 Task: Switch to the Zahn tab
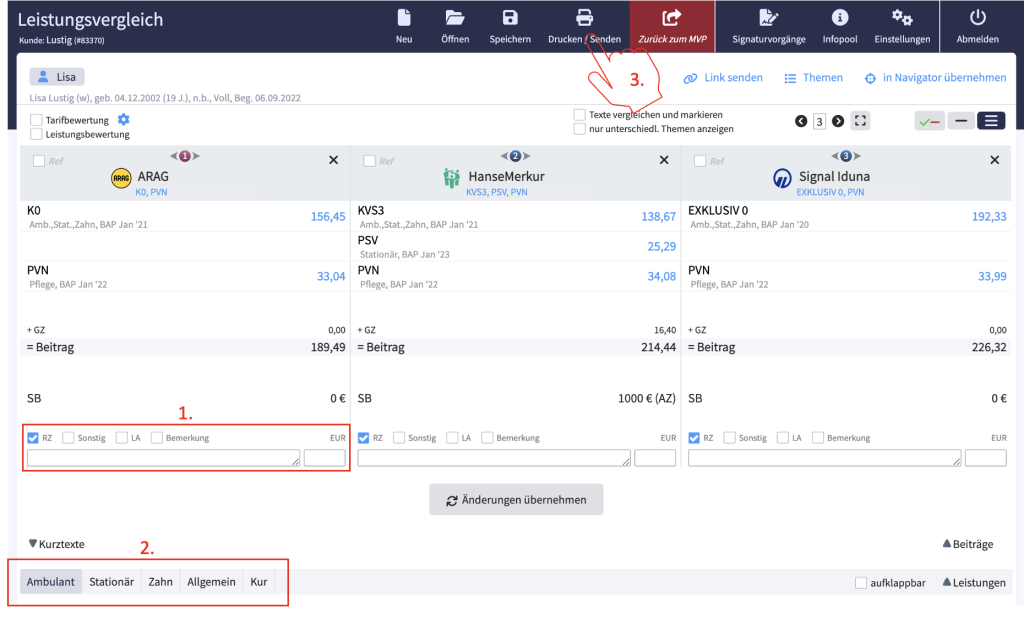[161, 582]
